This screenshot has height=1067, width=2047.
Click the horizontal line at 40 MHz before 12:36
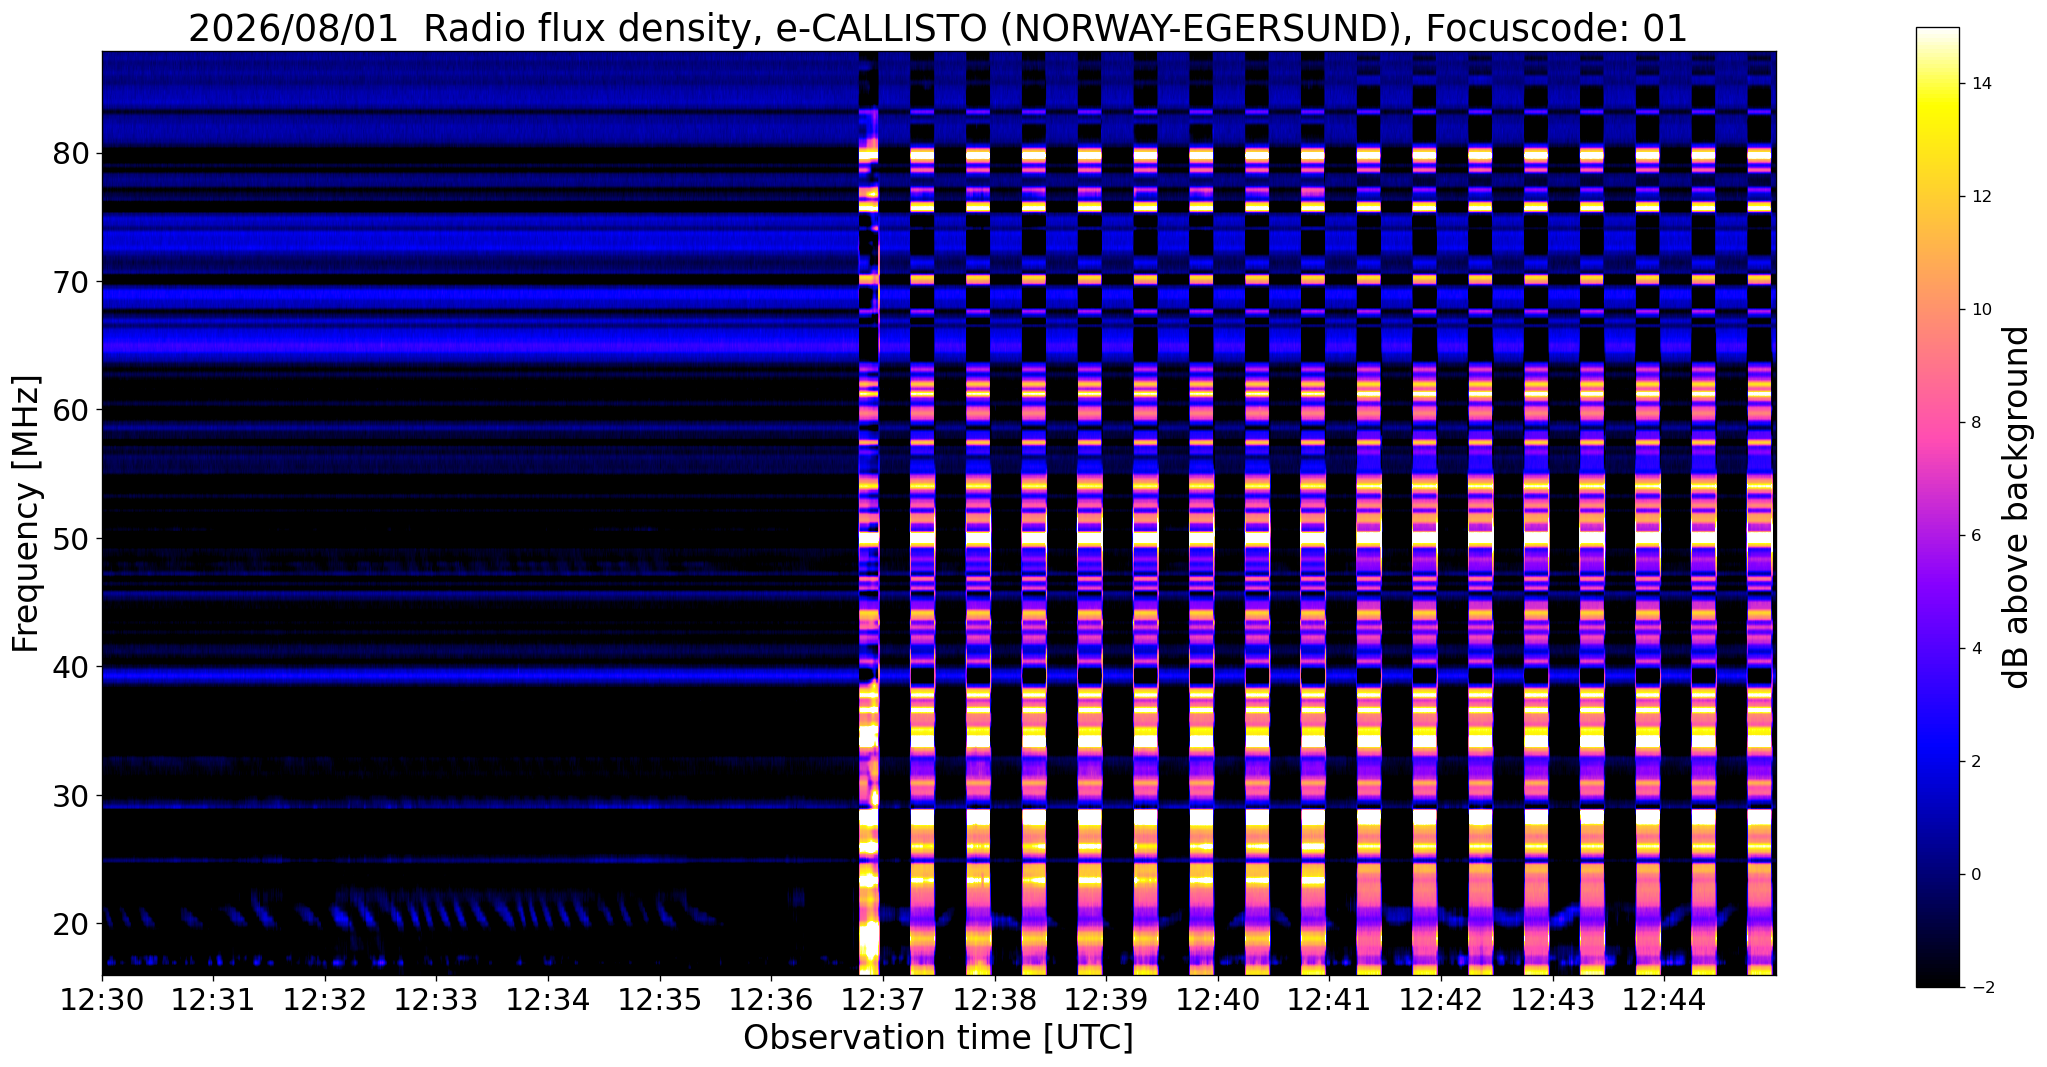(480, 677)
